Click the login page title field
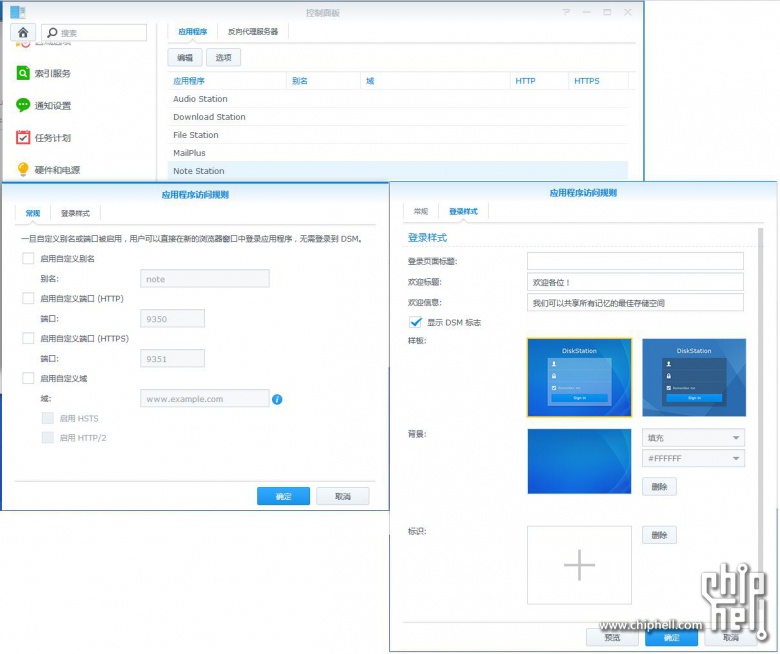 (635, 261)
